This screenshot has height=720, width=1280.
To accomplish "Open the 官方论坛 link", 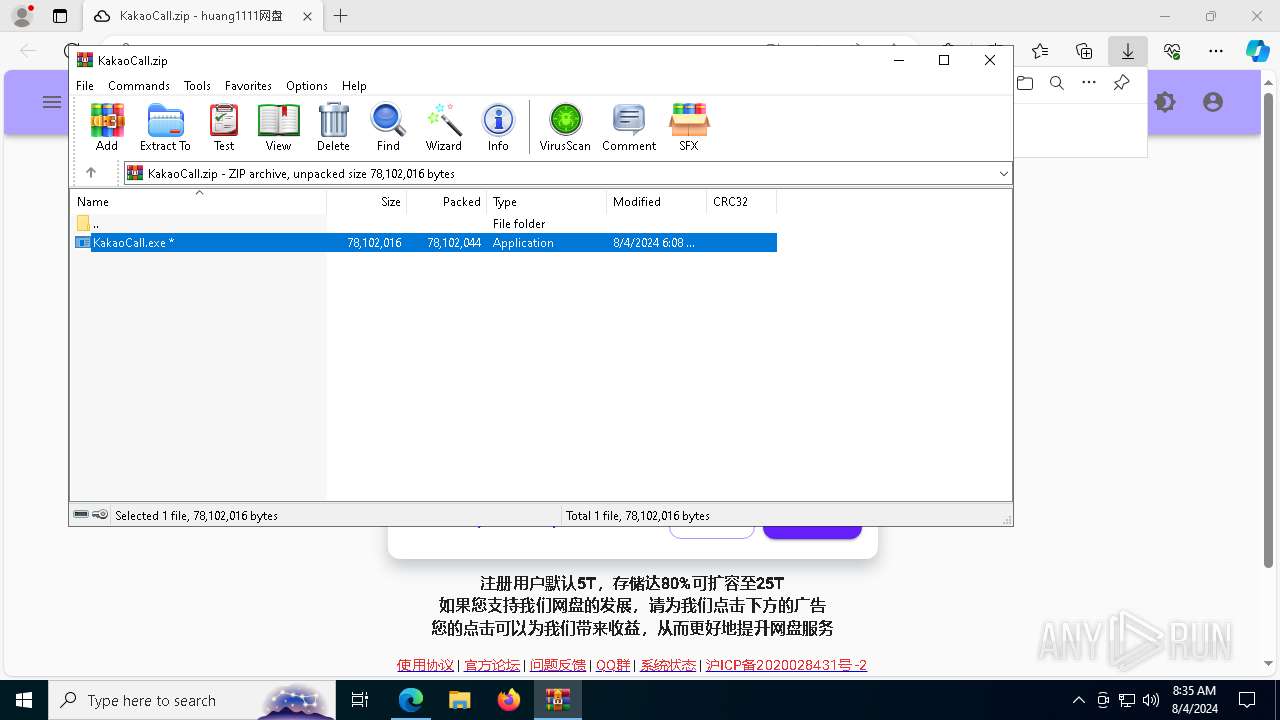I will (x=492, y=665).
